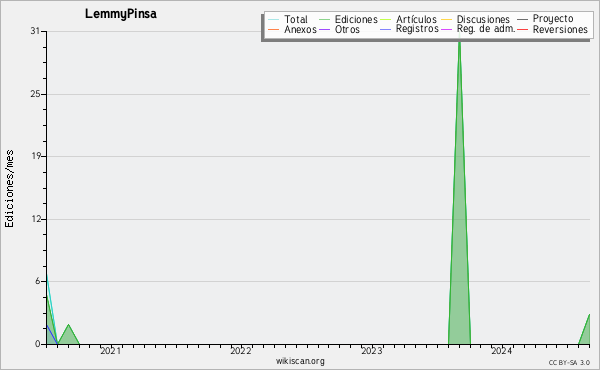Viewport: 600px width, 370px height.
Task: Click the 6 y-axis value
Action: [38, 281]
